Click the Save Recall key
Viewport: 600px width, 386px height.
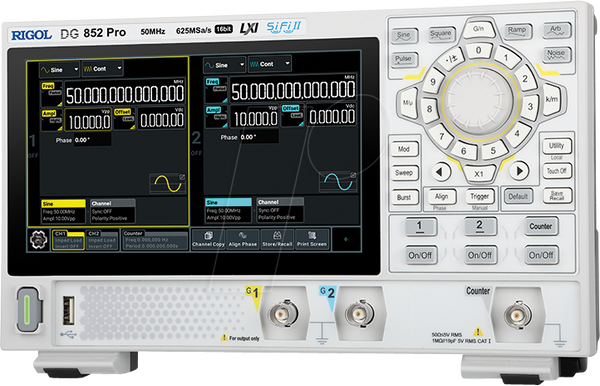(557, 195)
